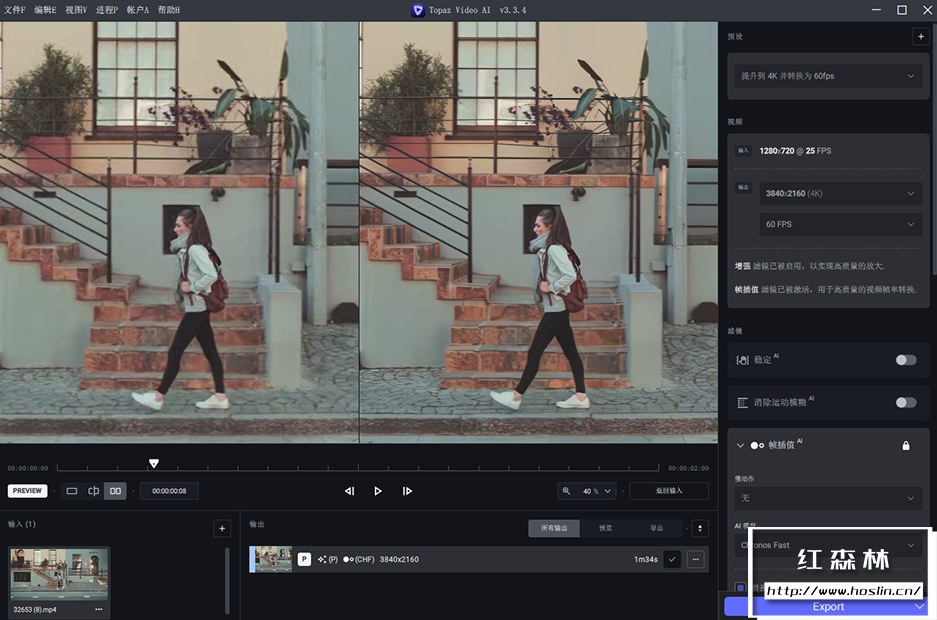Image resolution: width=937 pixels, height=620 pixels.
Task: Expand the preset dropdown for 4K 60fps
Action: [826, 76]
